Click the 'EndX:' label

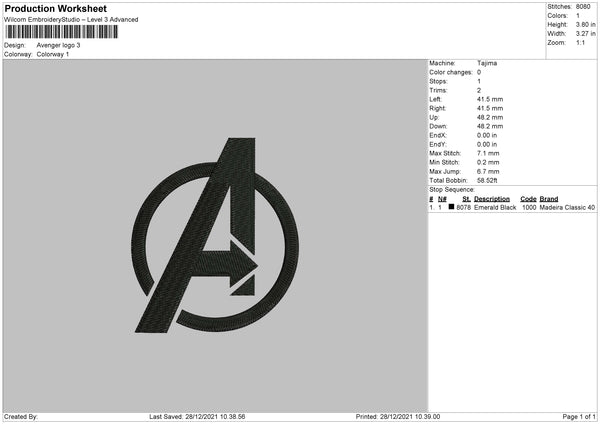point(438,135)
